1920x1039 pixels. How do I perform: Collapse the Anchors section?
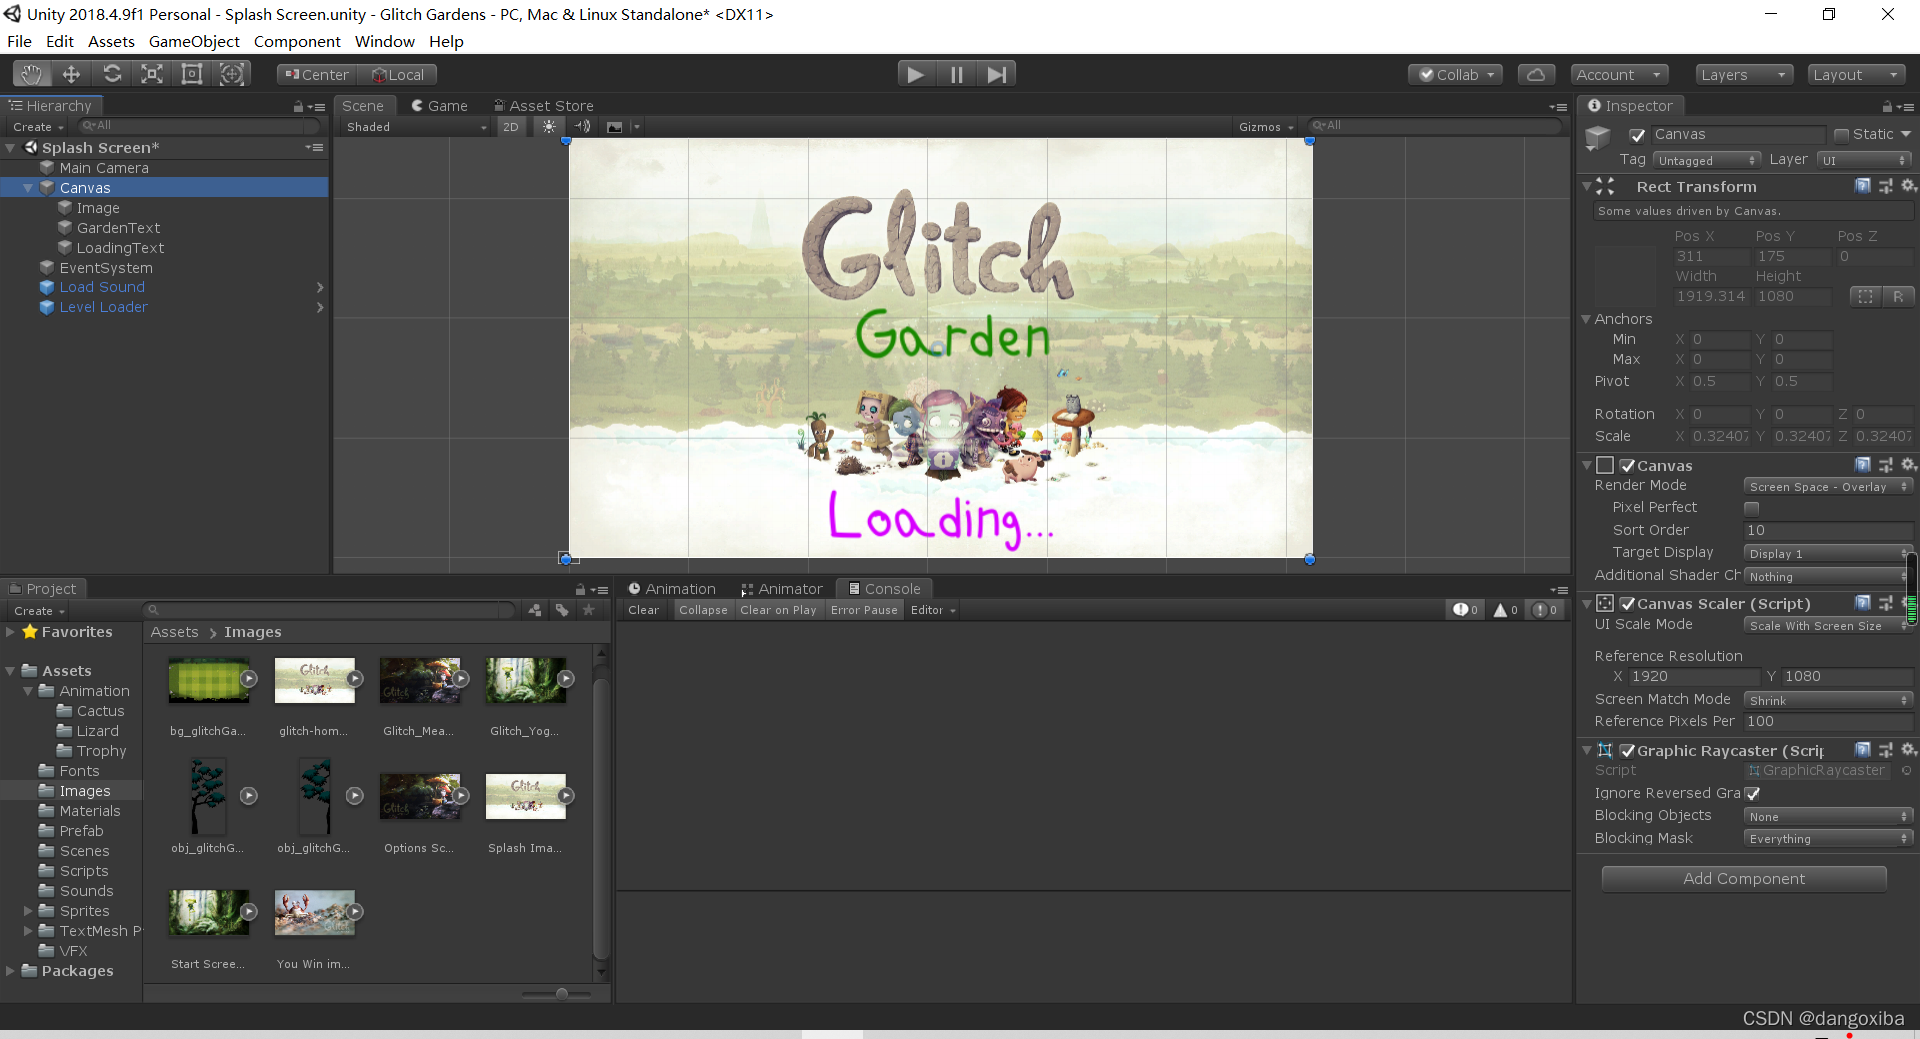click(x=1586, y=319)
